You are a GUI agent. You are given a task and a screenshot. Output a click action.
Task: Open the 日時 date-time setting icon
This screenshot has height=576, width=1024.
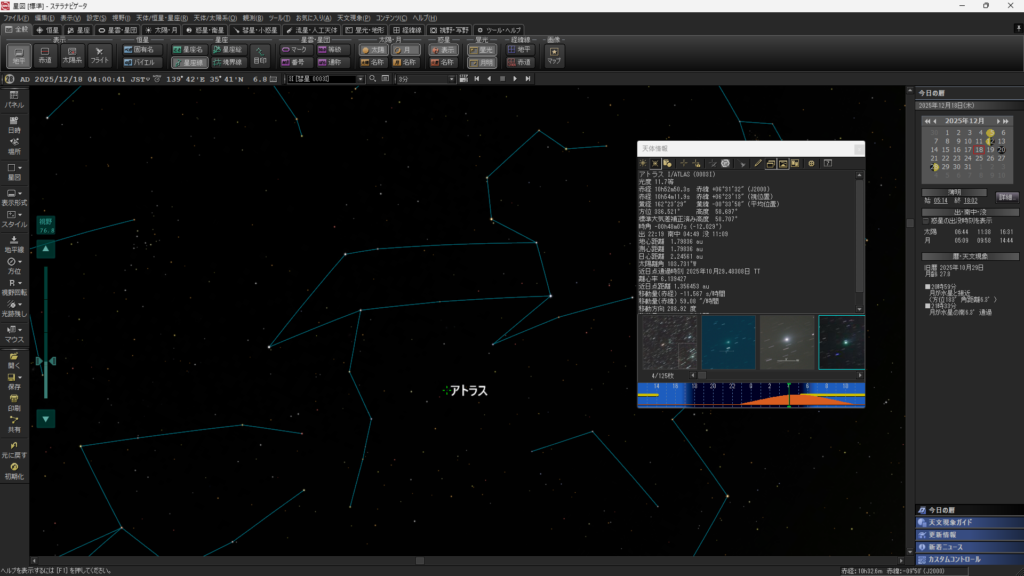point(14,123)
